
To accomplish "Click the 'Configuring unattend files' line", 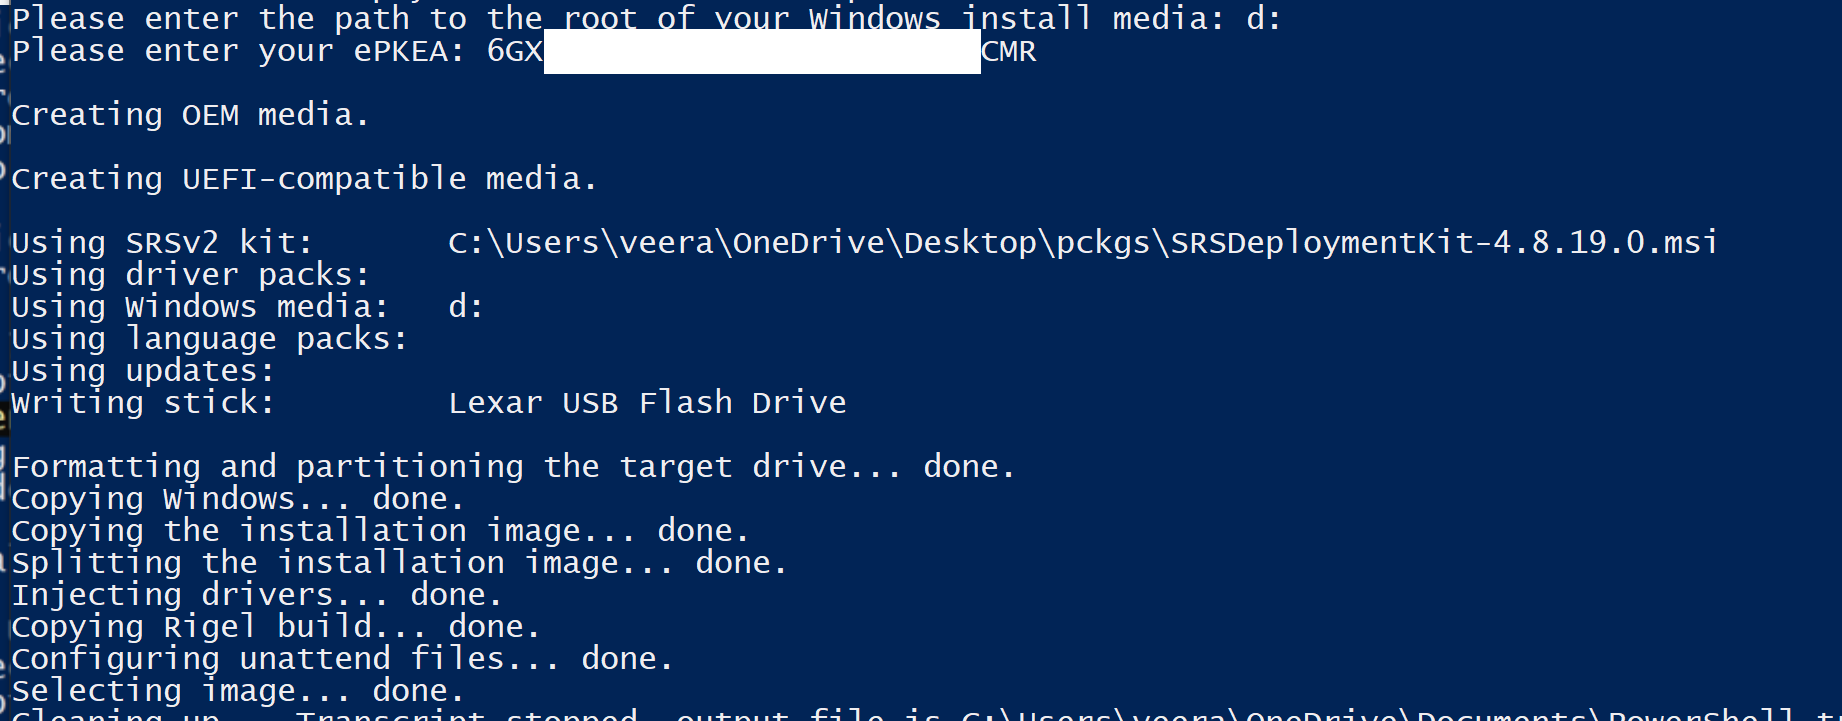I will [342, 659].
